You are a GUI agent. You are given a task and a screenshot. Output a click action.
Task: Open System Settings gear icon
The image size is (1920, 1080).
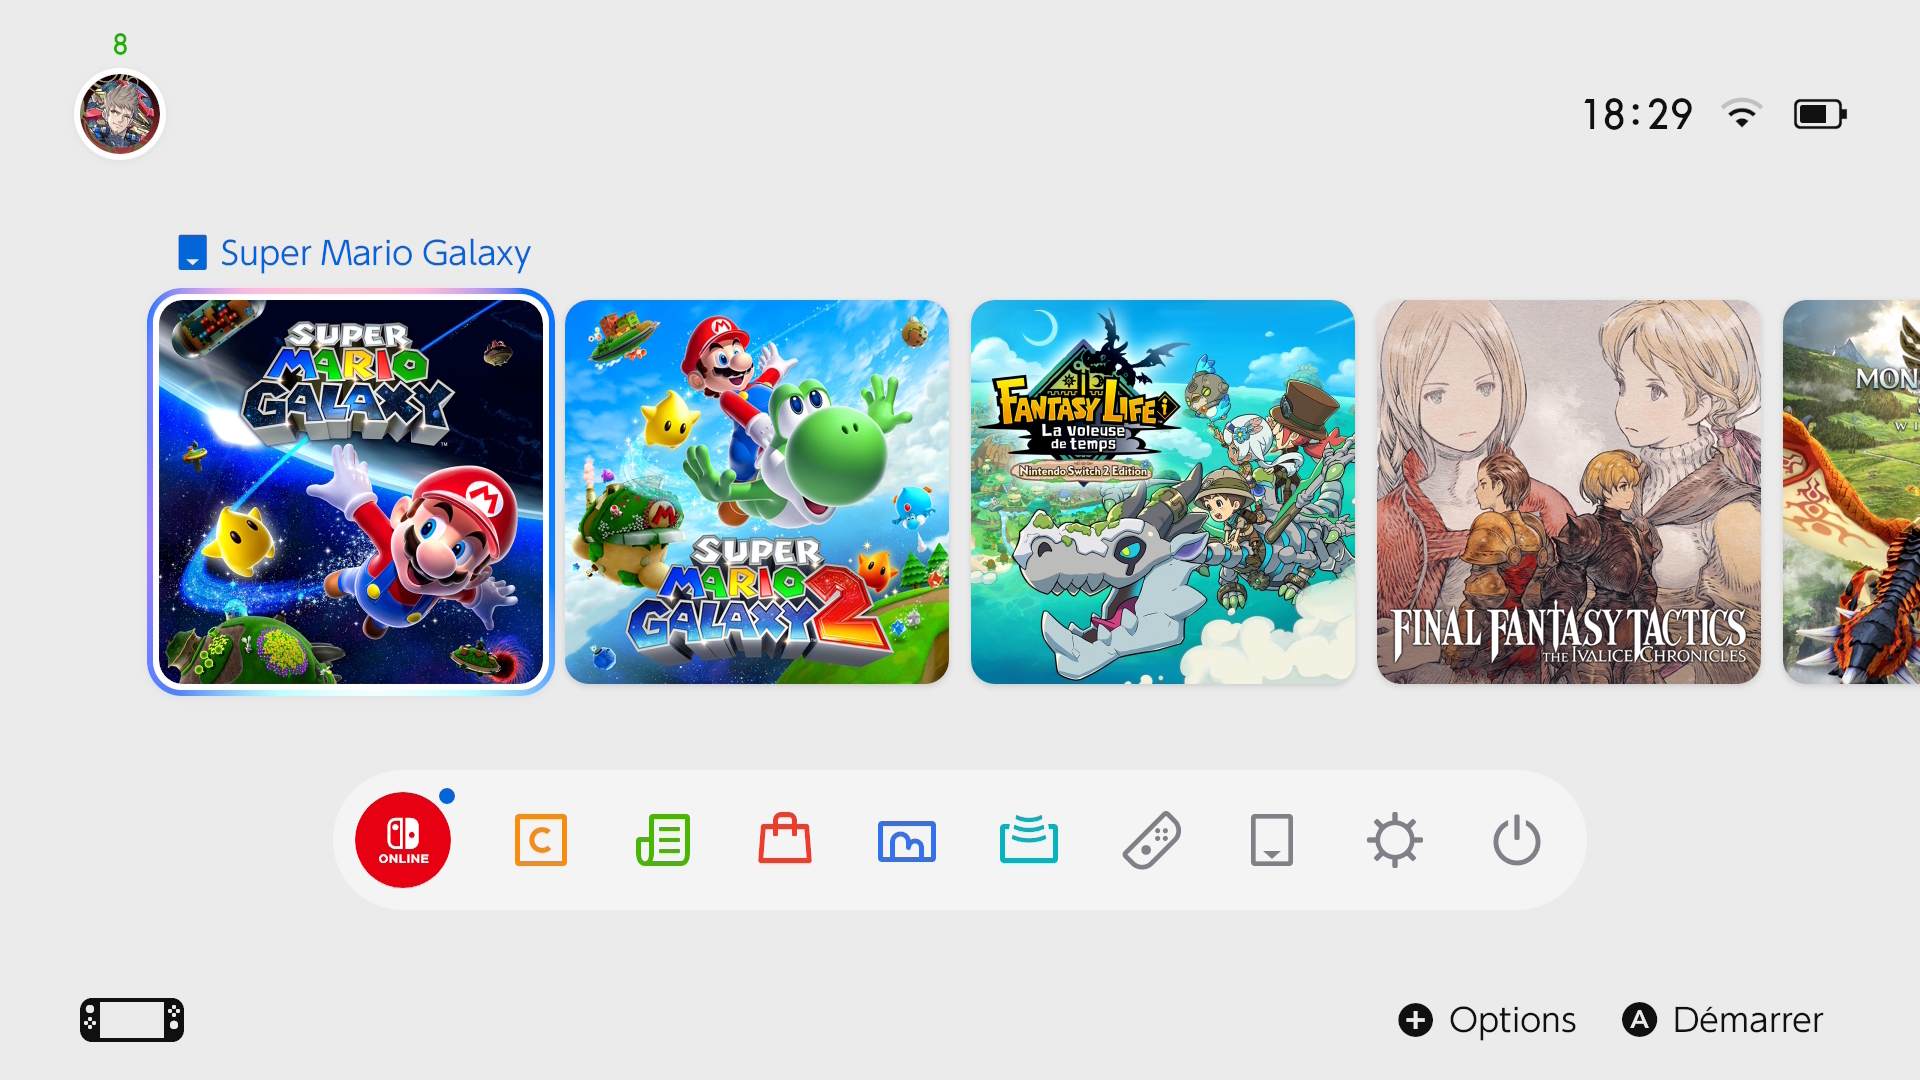pyautogui.click(x=1395, y=840)
